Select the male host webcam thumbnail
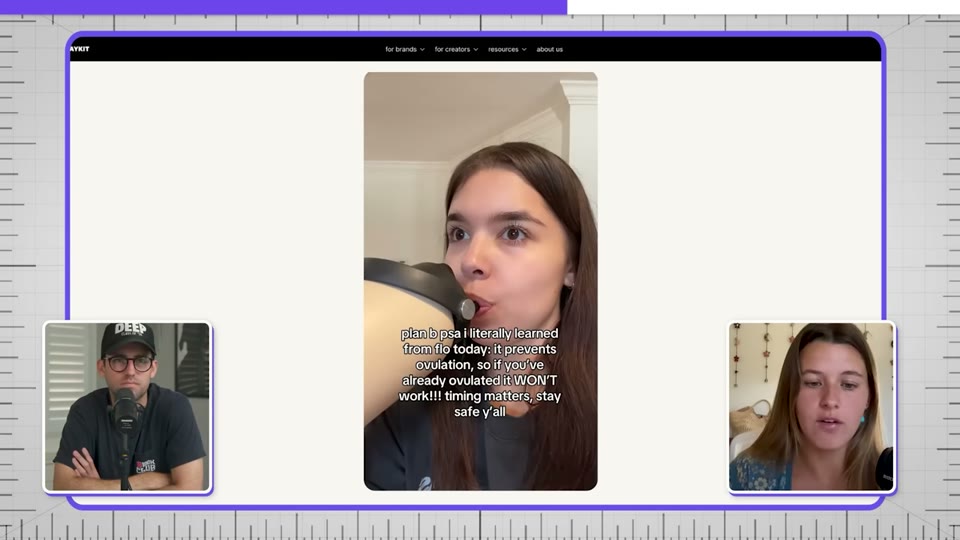Viewport: 960px width, 540px height. [x=128, y=407]
